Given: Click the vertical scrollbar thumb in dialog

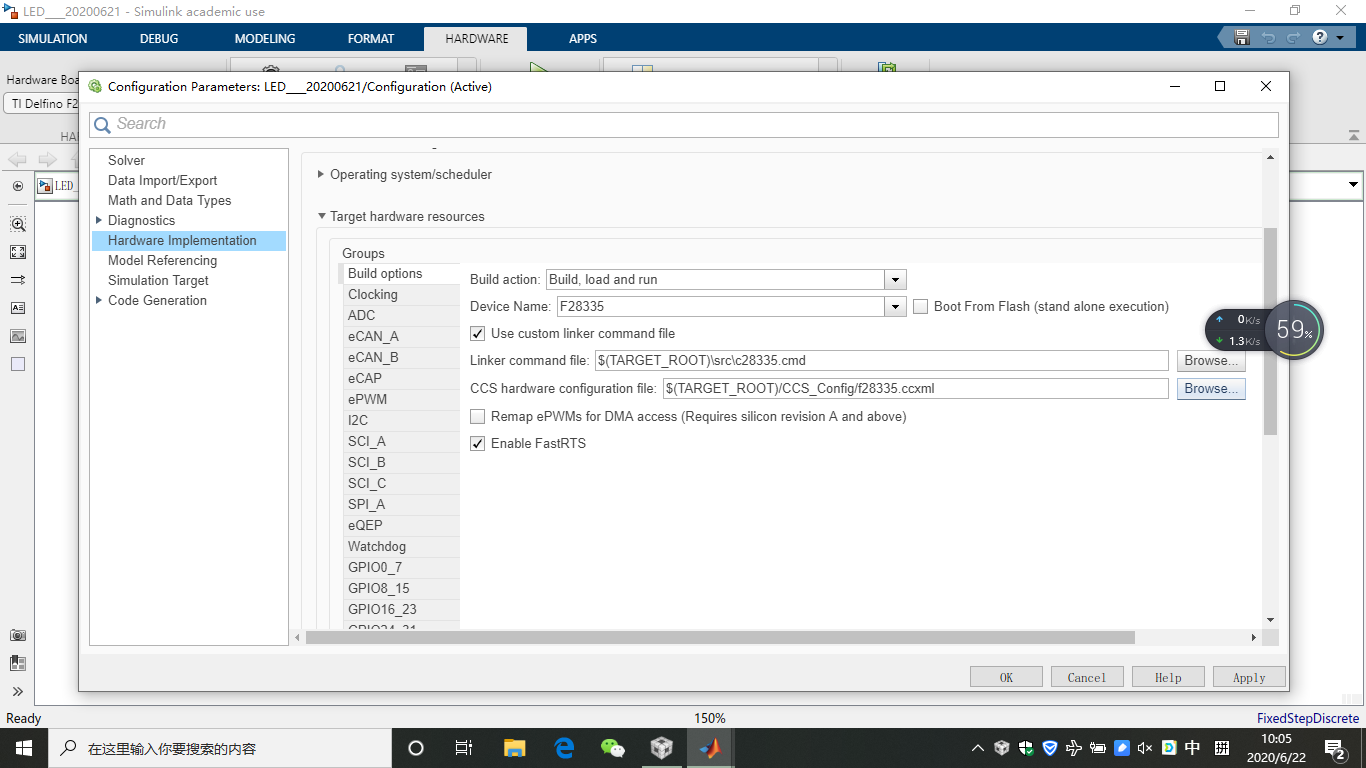Looking at the screenshot, I should (x=1270, y=331).
